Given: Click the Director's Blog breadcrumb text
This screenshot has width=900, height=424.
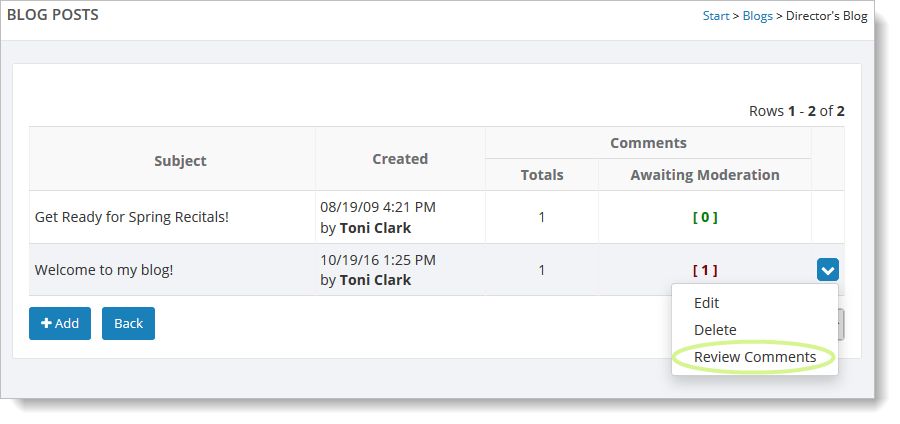Looking at the screenshot, I should (826, 16).
